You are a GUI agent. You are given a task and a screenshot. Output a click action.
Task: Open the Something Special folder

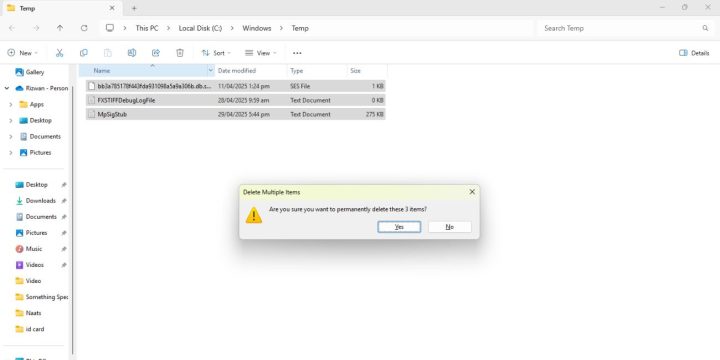(x=42, y=297)
